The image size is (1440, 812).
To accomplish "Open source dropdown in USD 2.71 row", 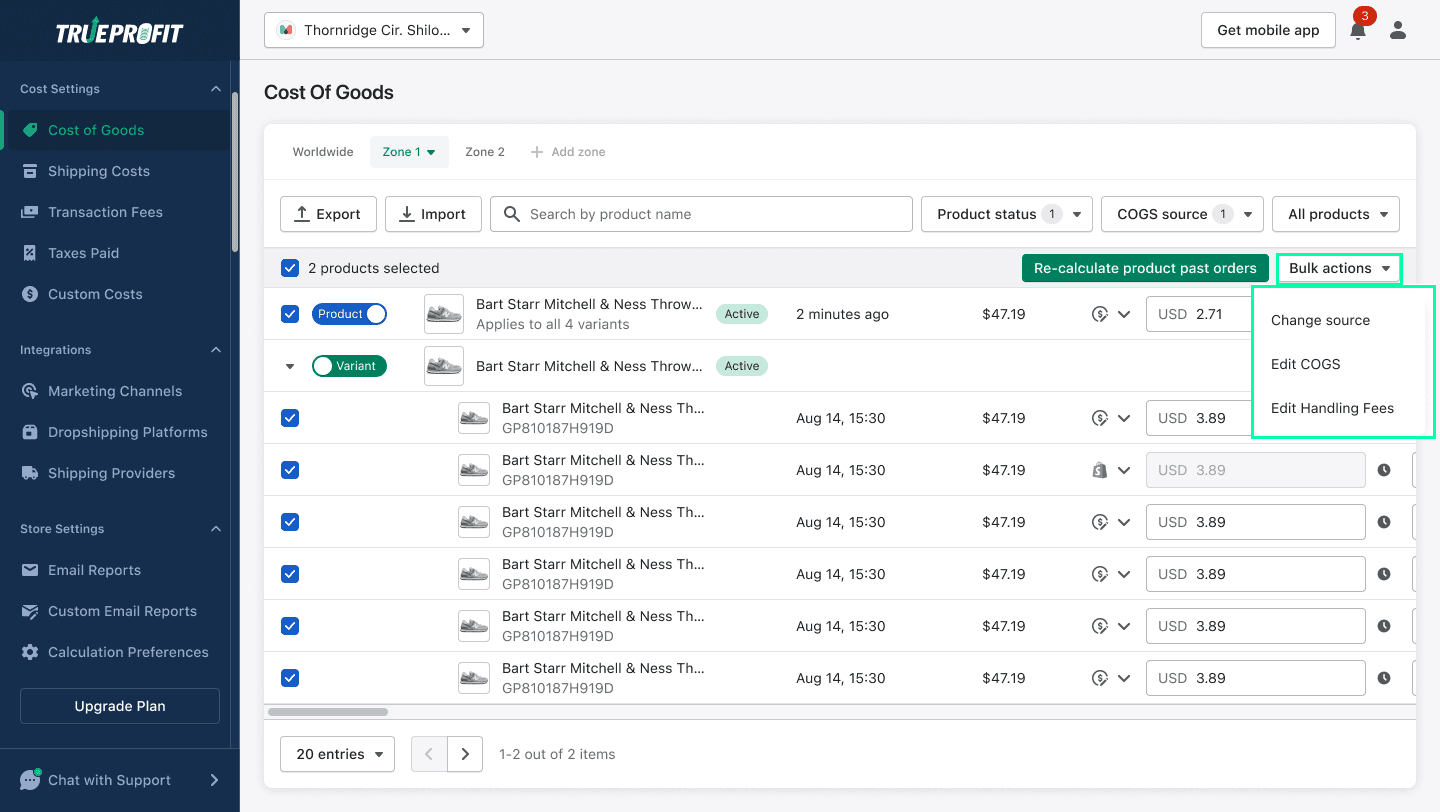I will pyautogui.click(x=1124, y=314).
